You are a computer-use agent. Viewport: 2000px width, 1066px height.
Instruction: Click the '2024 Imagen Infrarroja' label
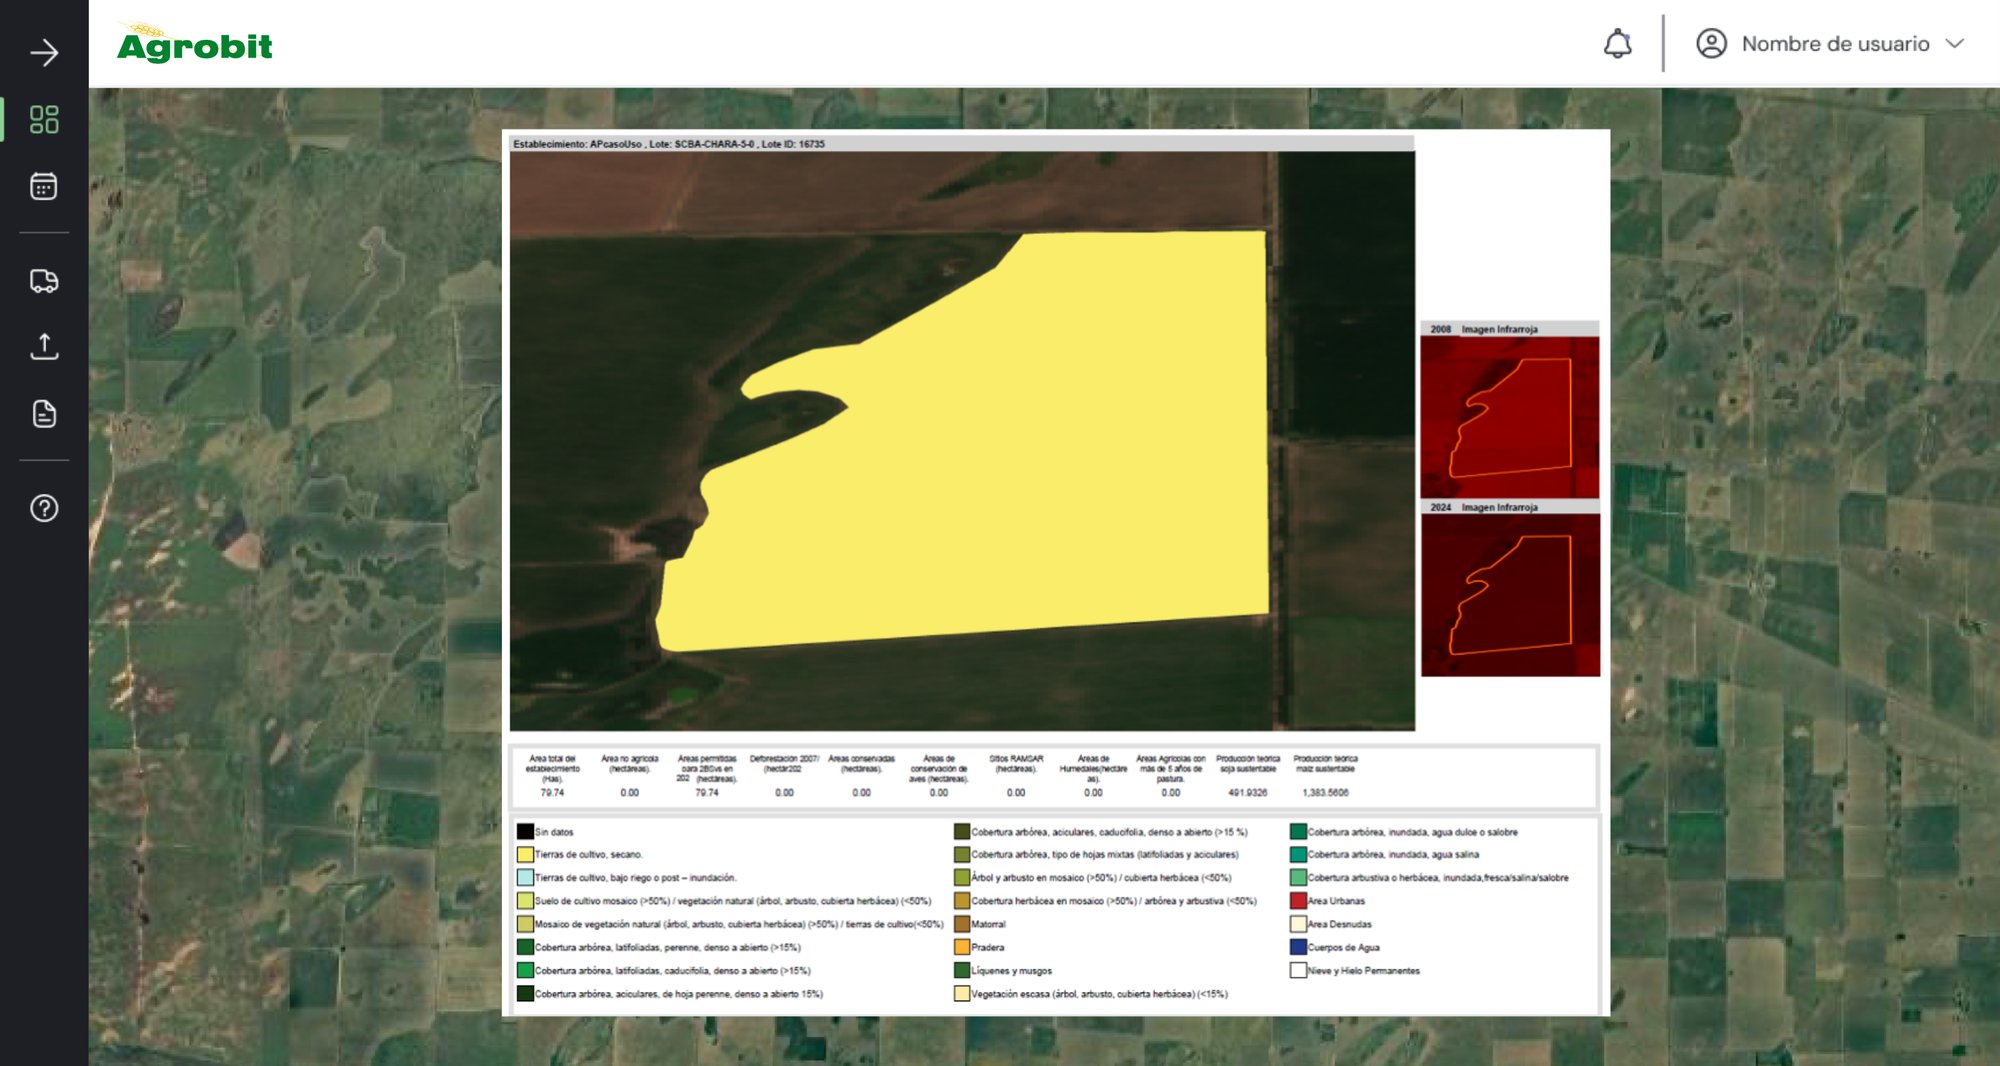click(x=1484, y=508)
